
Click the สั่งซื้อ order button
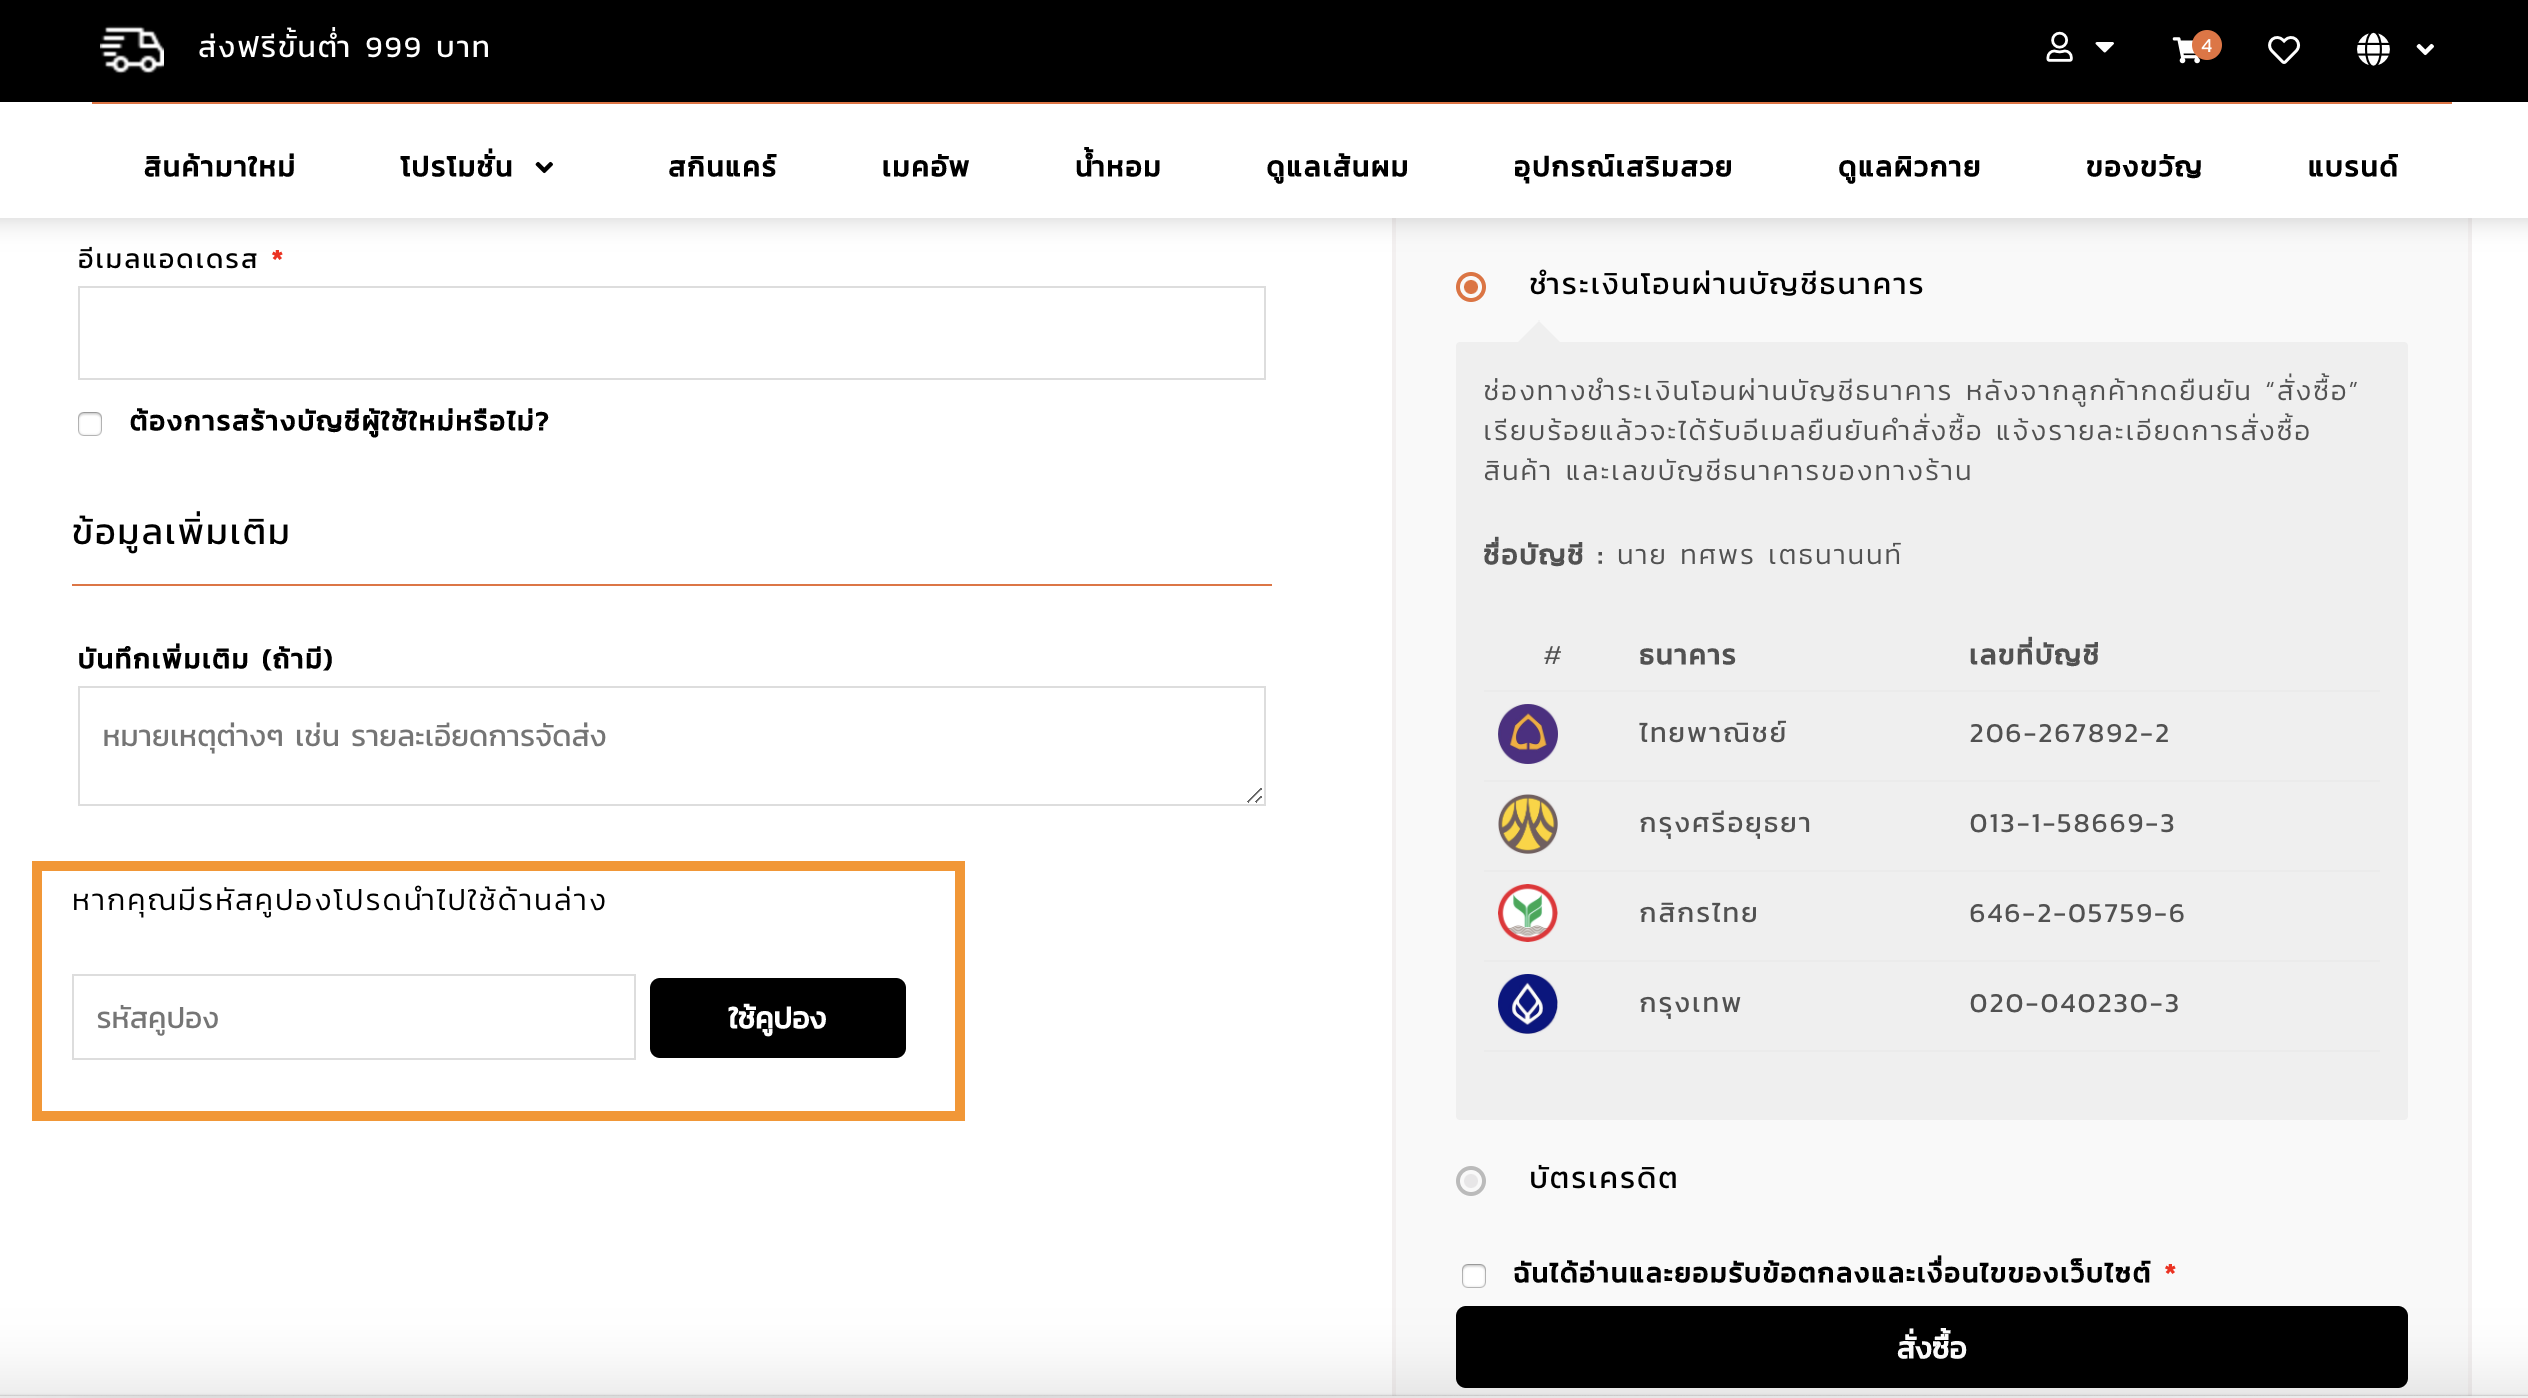[1931, 1347]
